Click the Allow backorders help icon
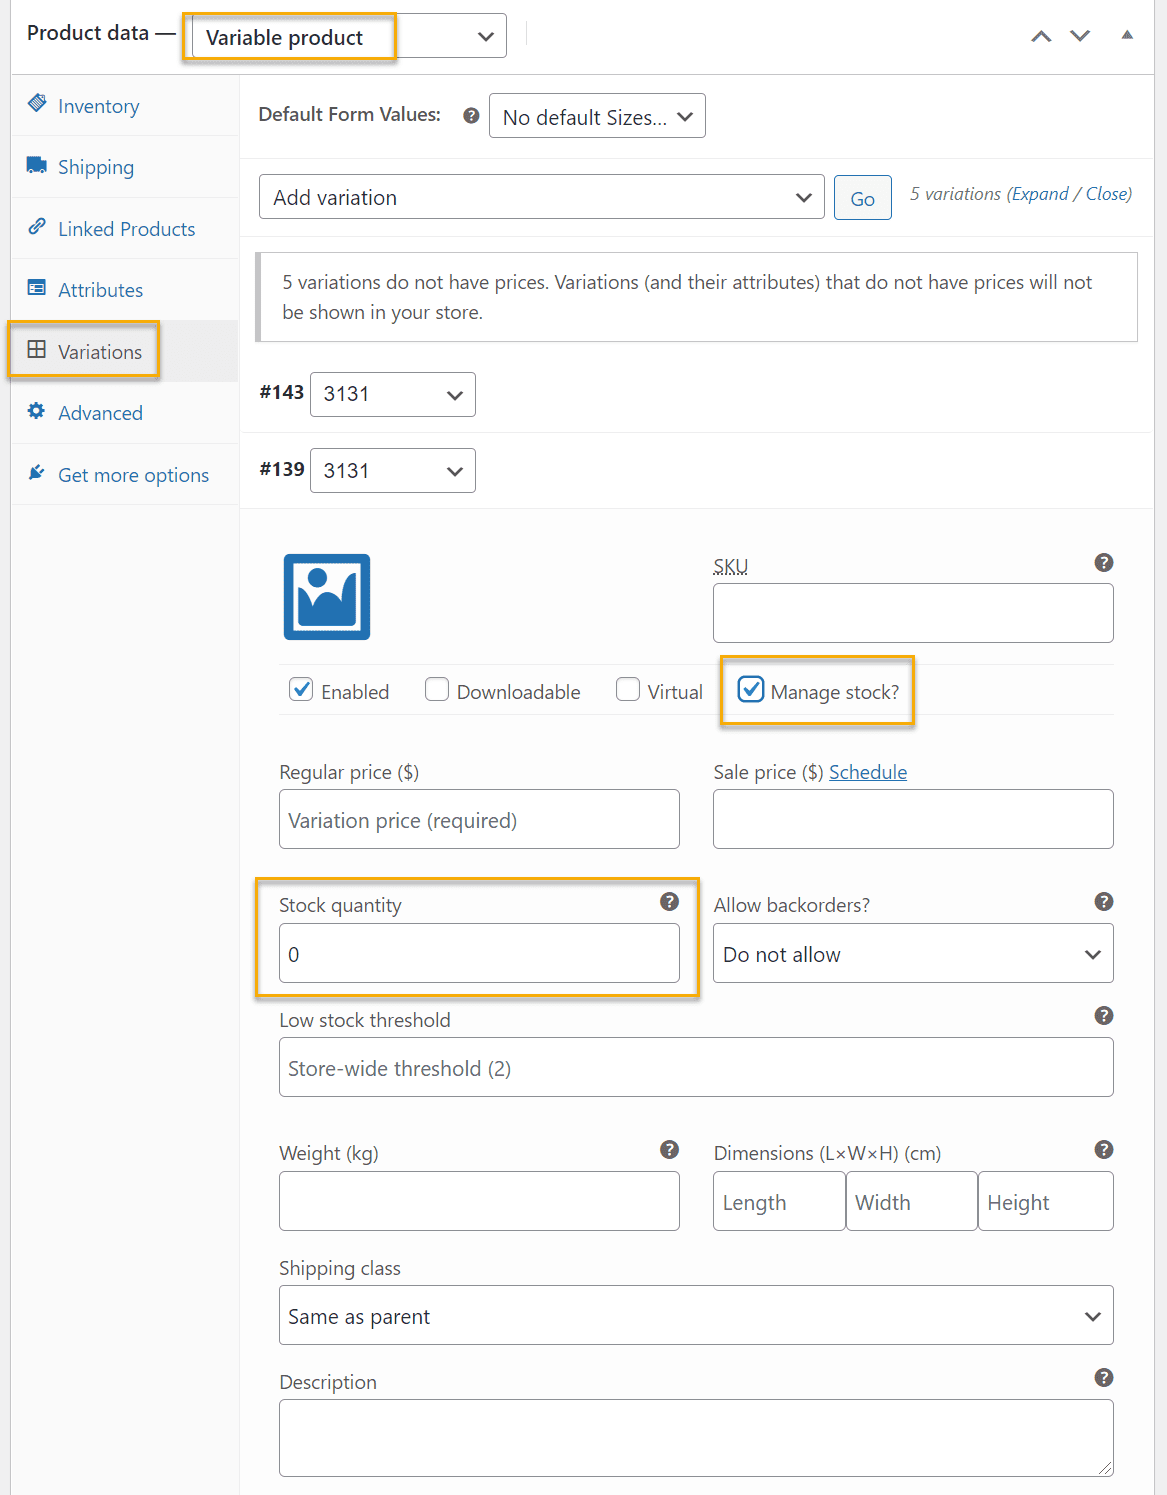Image resolution: width=1167 pixels, height=1495 pixels. point(1104,902)
